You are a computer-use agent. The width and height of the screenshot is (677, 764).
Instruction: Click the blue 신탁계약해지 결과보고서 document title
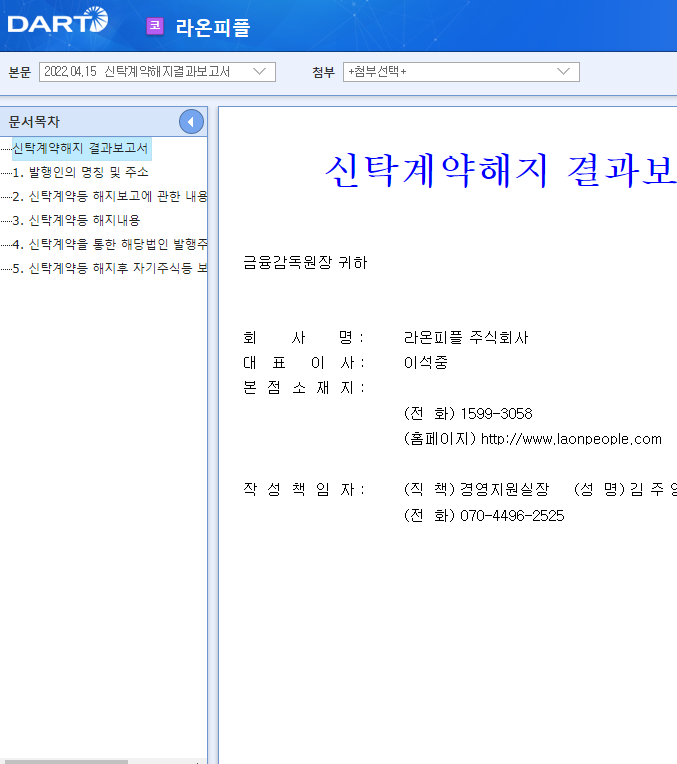tap(501, 171)
